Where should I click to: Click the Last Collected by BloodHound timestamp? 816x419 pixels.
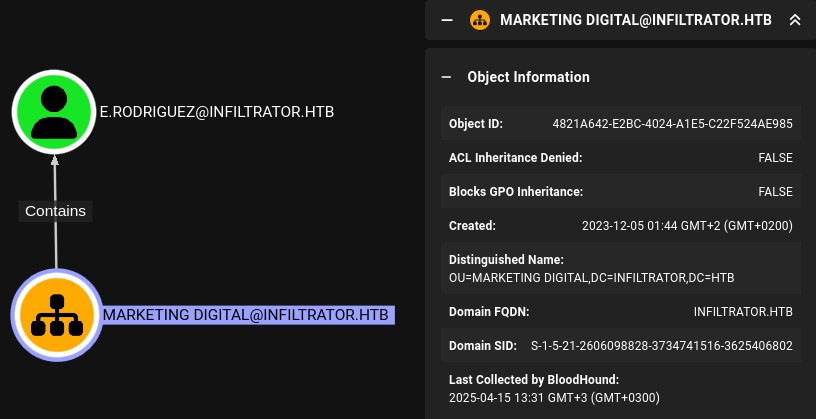click(554, 398)
